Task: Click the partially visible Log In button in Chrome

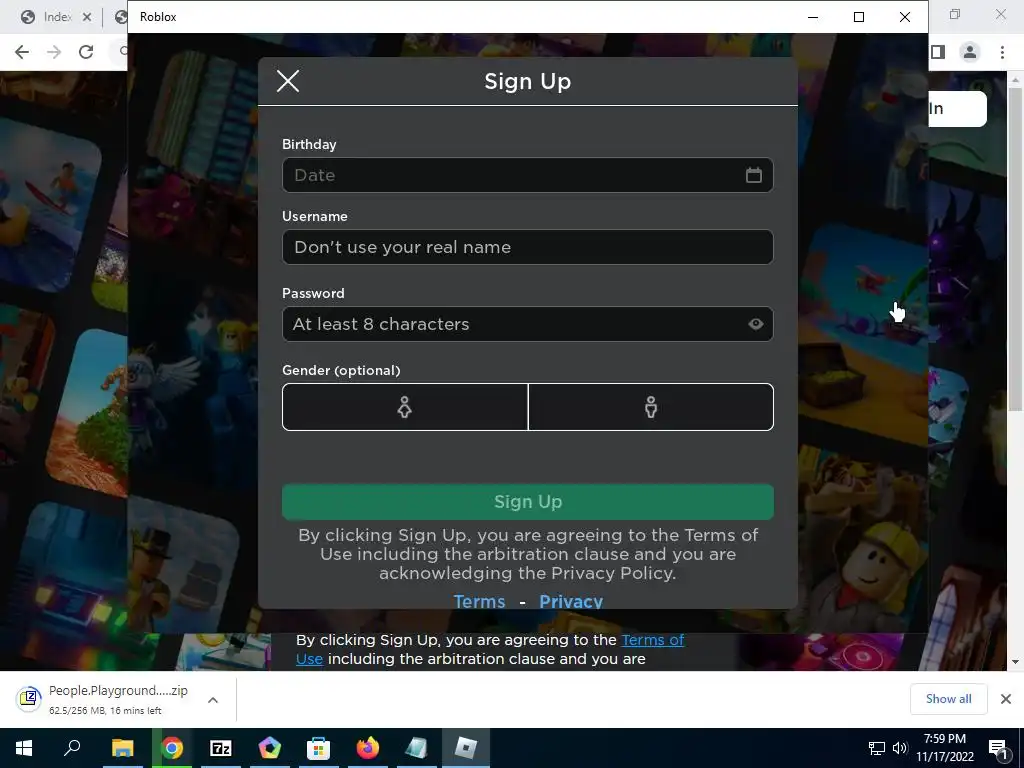Action: click(x=957, y=108)
